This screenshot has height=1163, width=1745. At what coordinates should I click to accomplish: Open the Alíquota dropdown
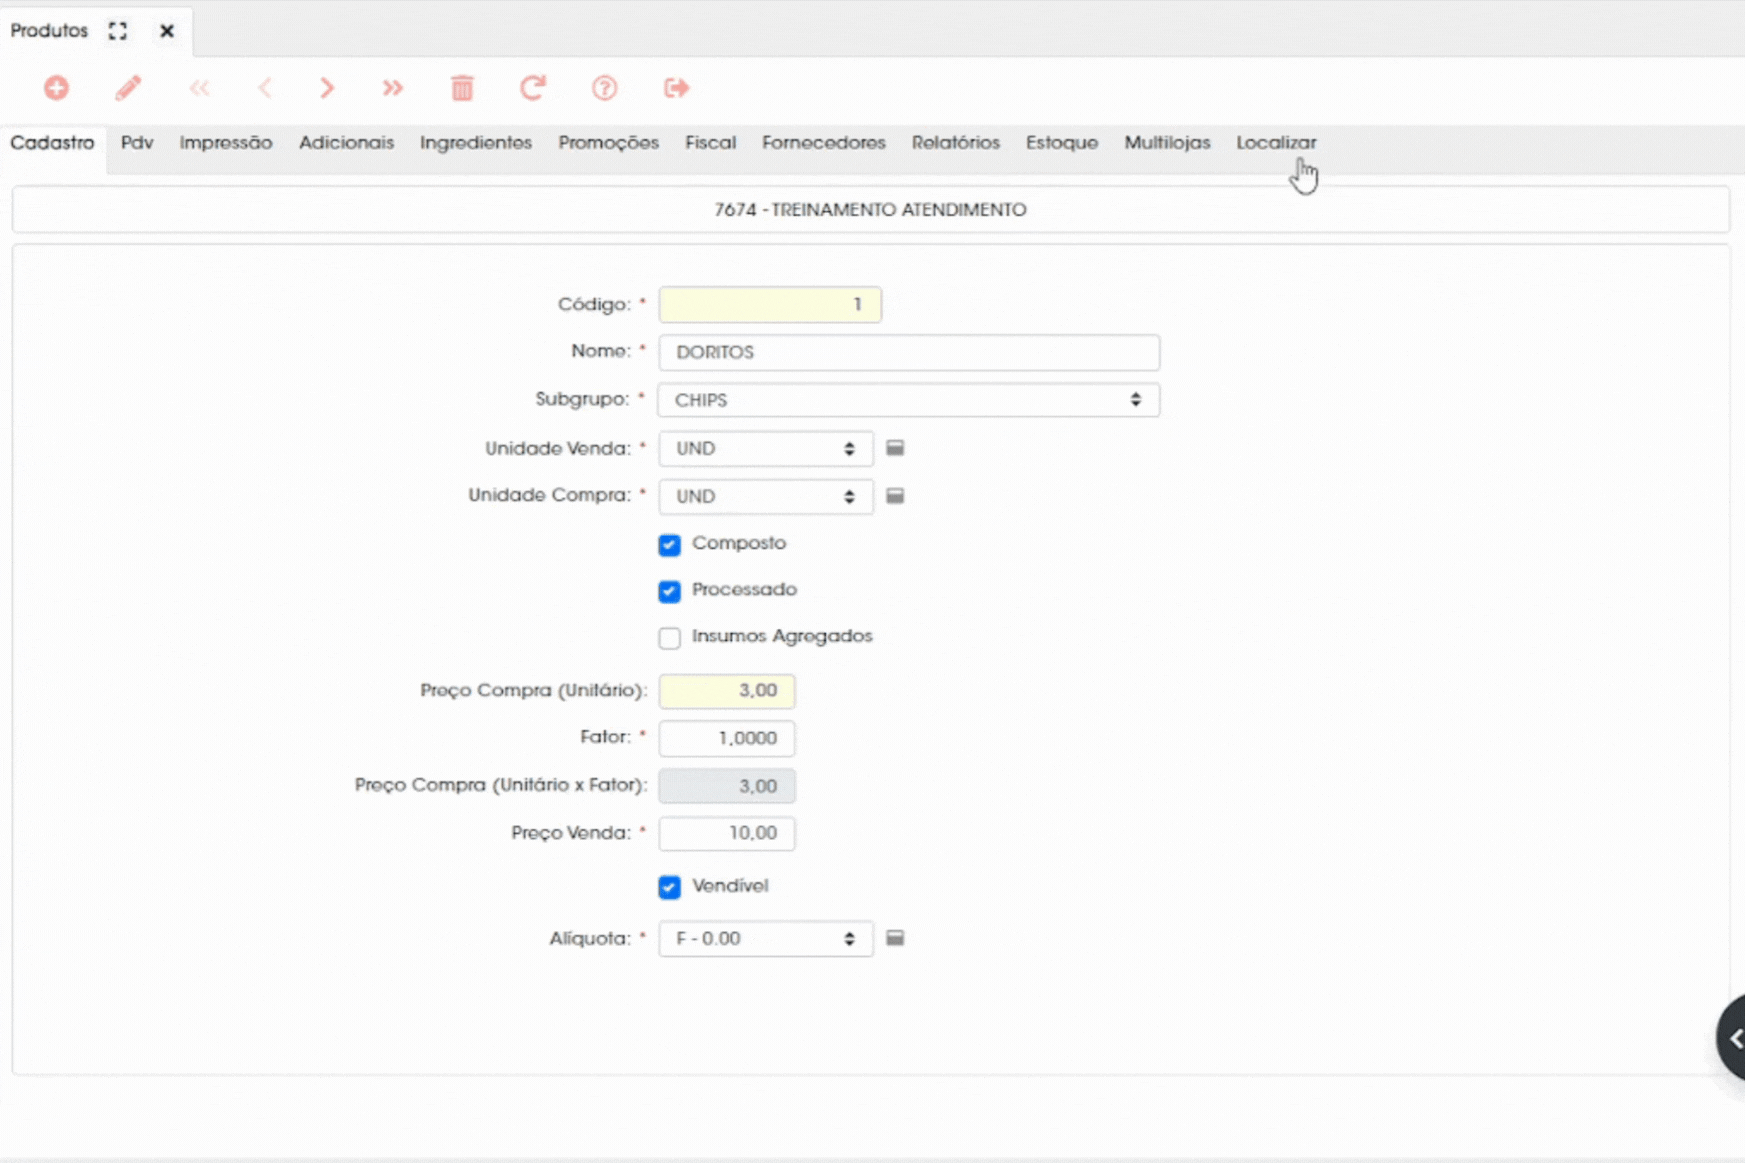click(x=765, y=939)
